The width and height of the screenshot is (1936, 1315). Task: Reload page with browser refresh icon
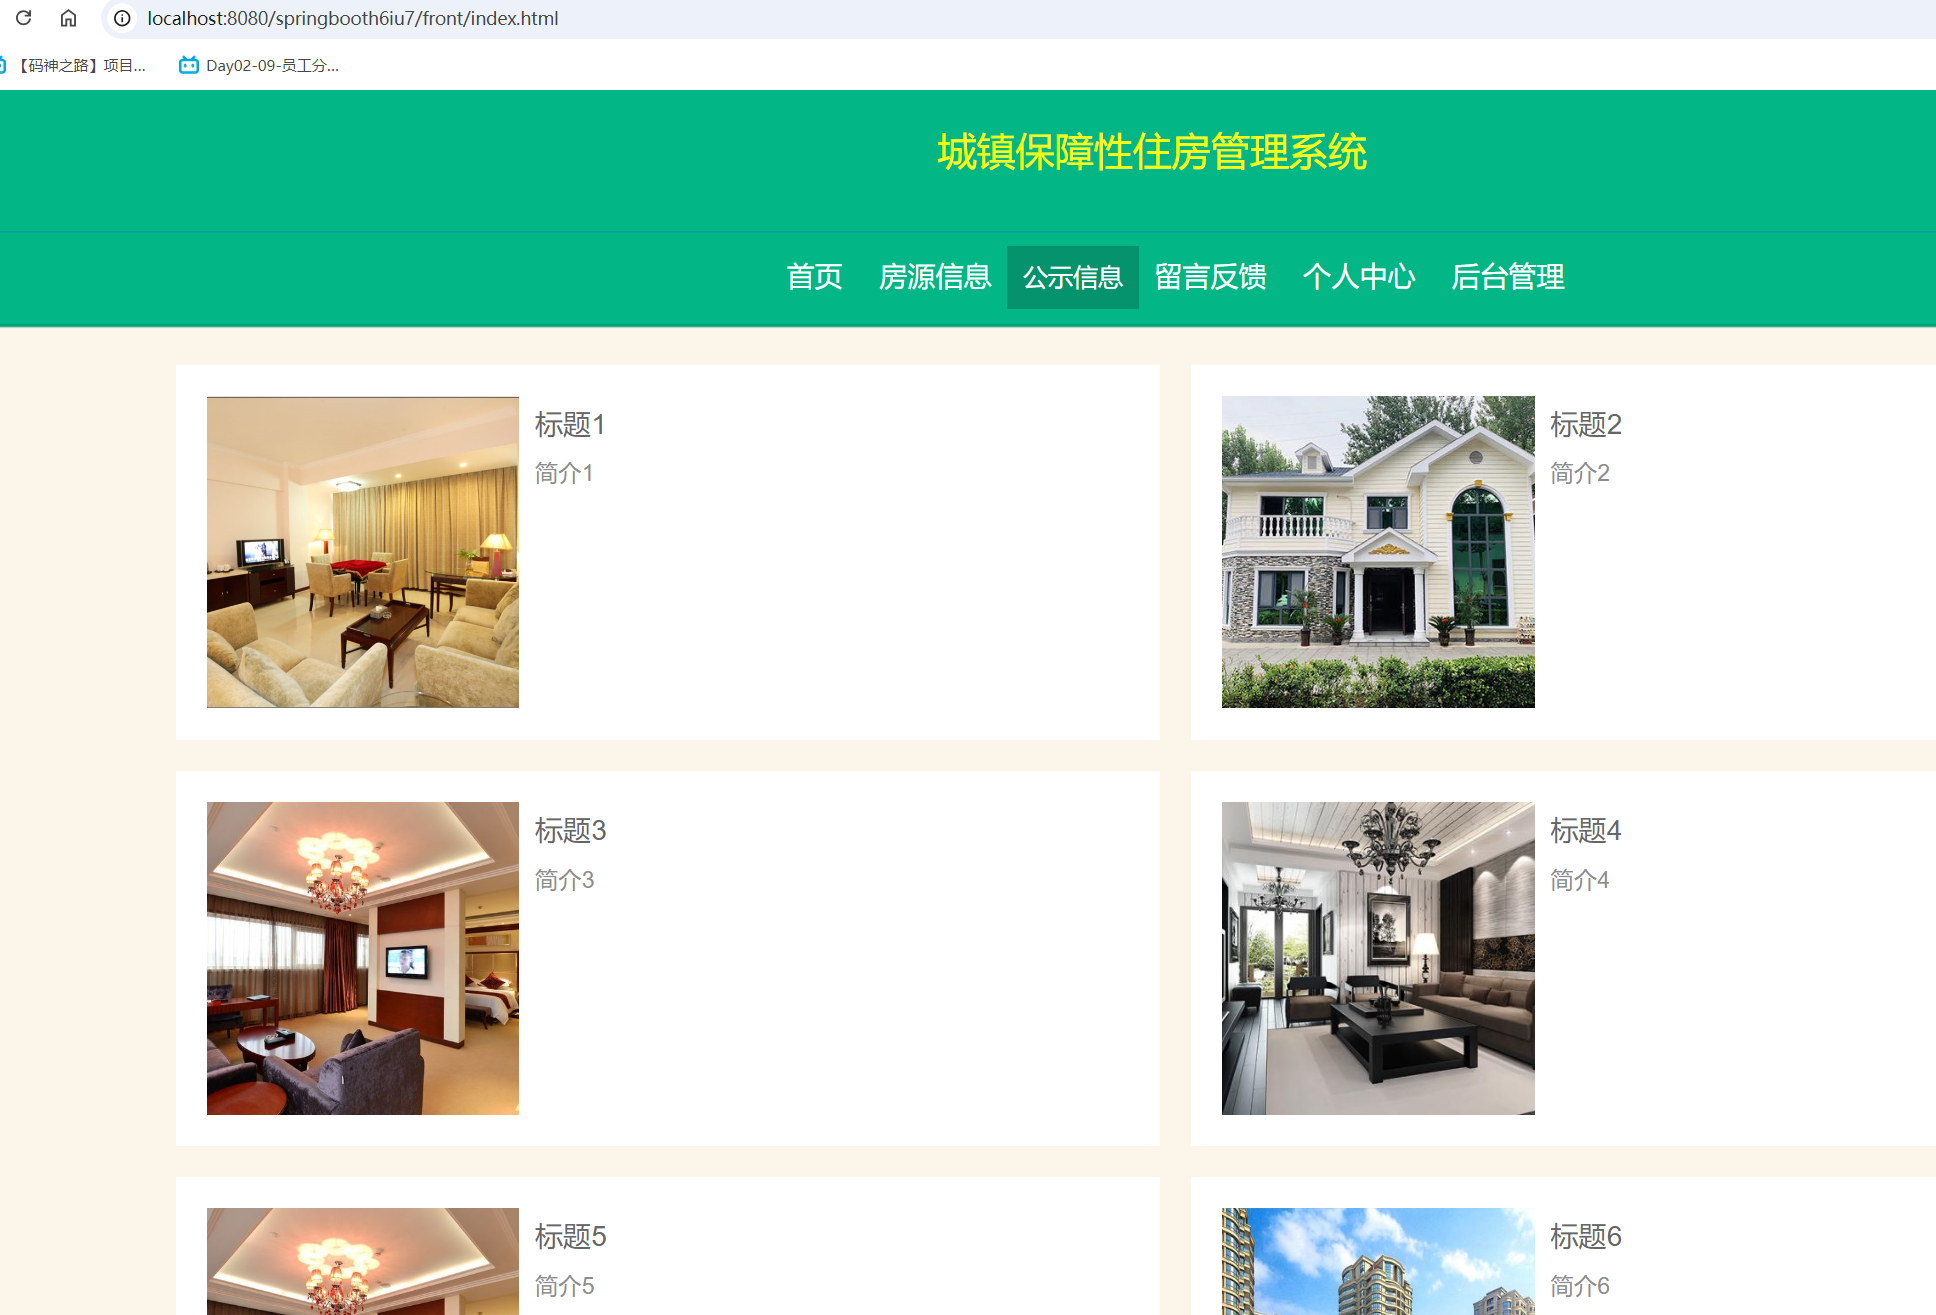click(x=25, y=18)
